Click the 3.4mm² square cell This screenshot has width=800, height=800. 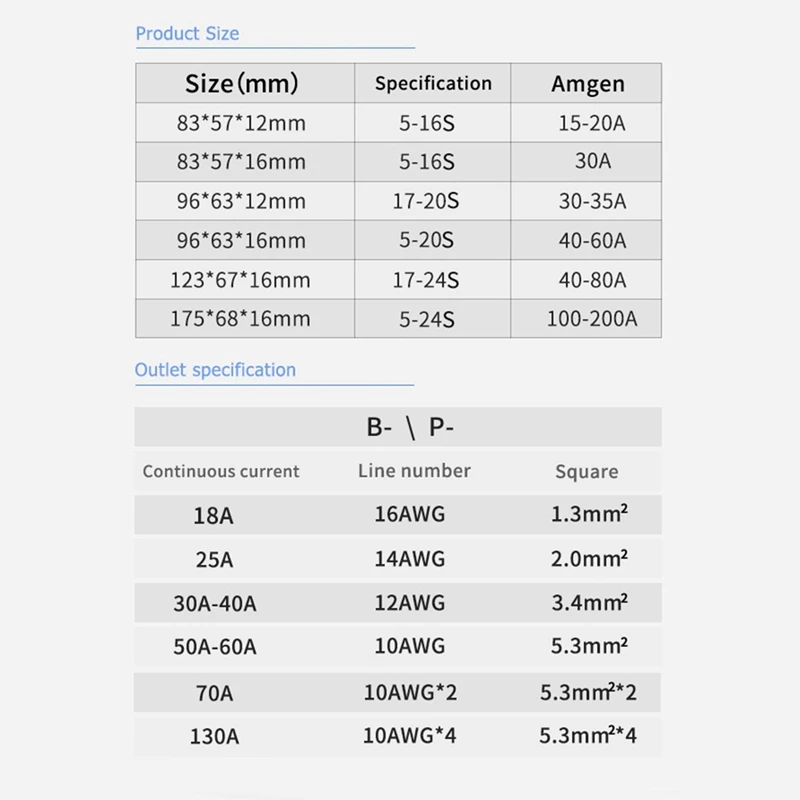pyautogui.click(x=589, y=603)
